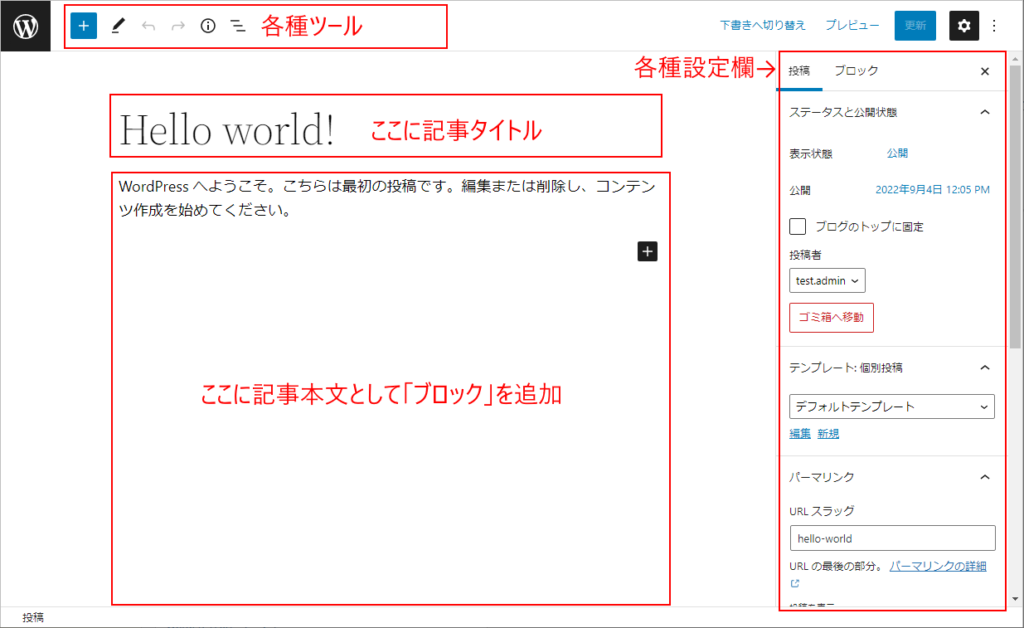Switch to the ブロック tab
1024x628 pixels.
coord(856,71)
